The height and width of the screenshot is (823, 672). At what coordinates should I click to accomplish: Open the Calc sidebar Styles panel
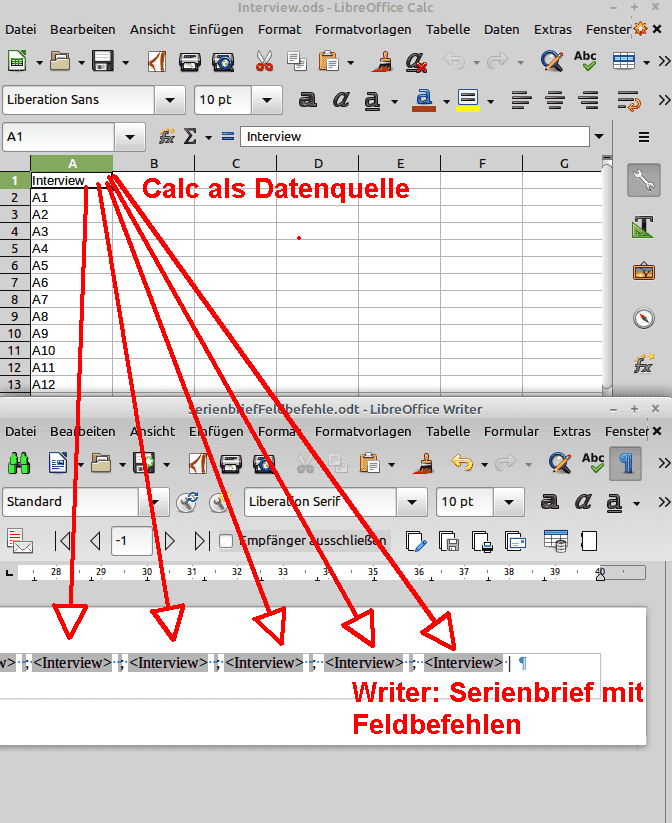click(x=644, y=227)
